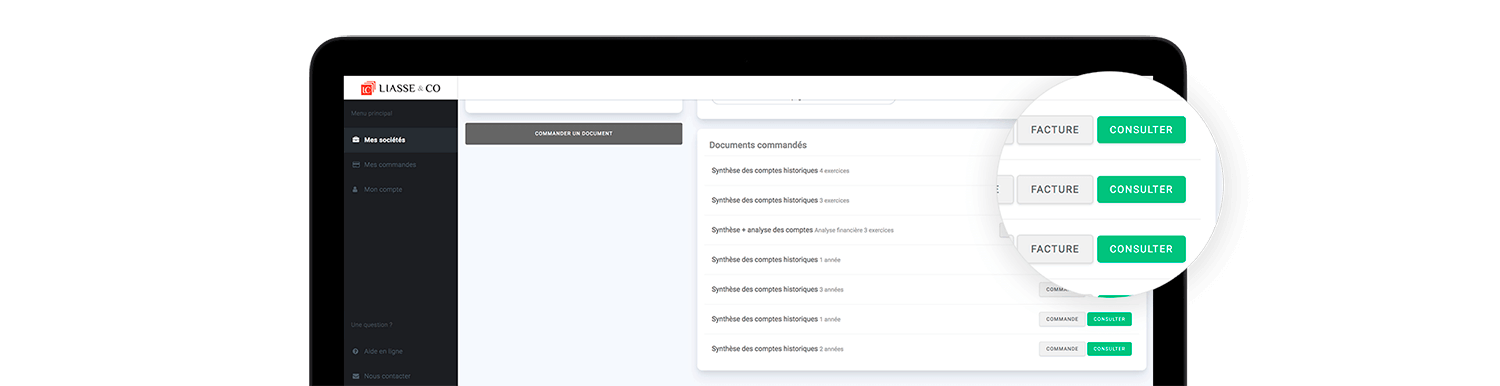The width and height of the screenshot is (1500, 386).
Task: Select Synthèse des comptes historiques 3 années
Action: pyautogui.click(x=777, y=289)
